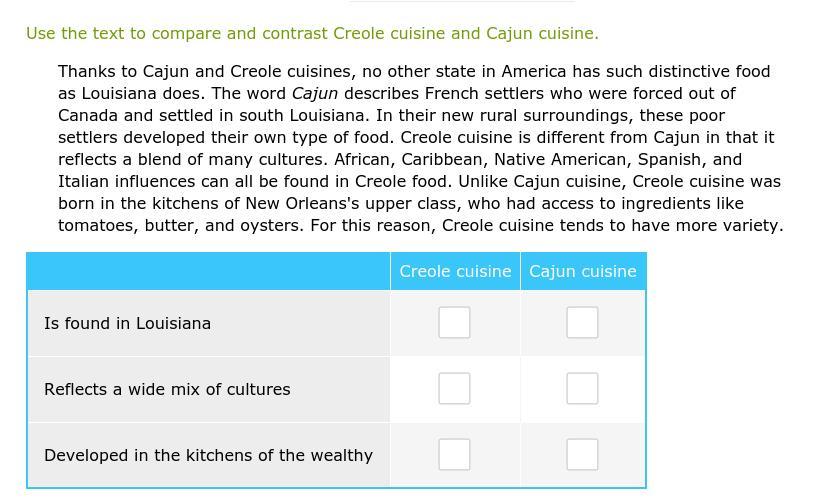Click the passage line beginning 'Canada and settled'

tap(391, 116)
